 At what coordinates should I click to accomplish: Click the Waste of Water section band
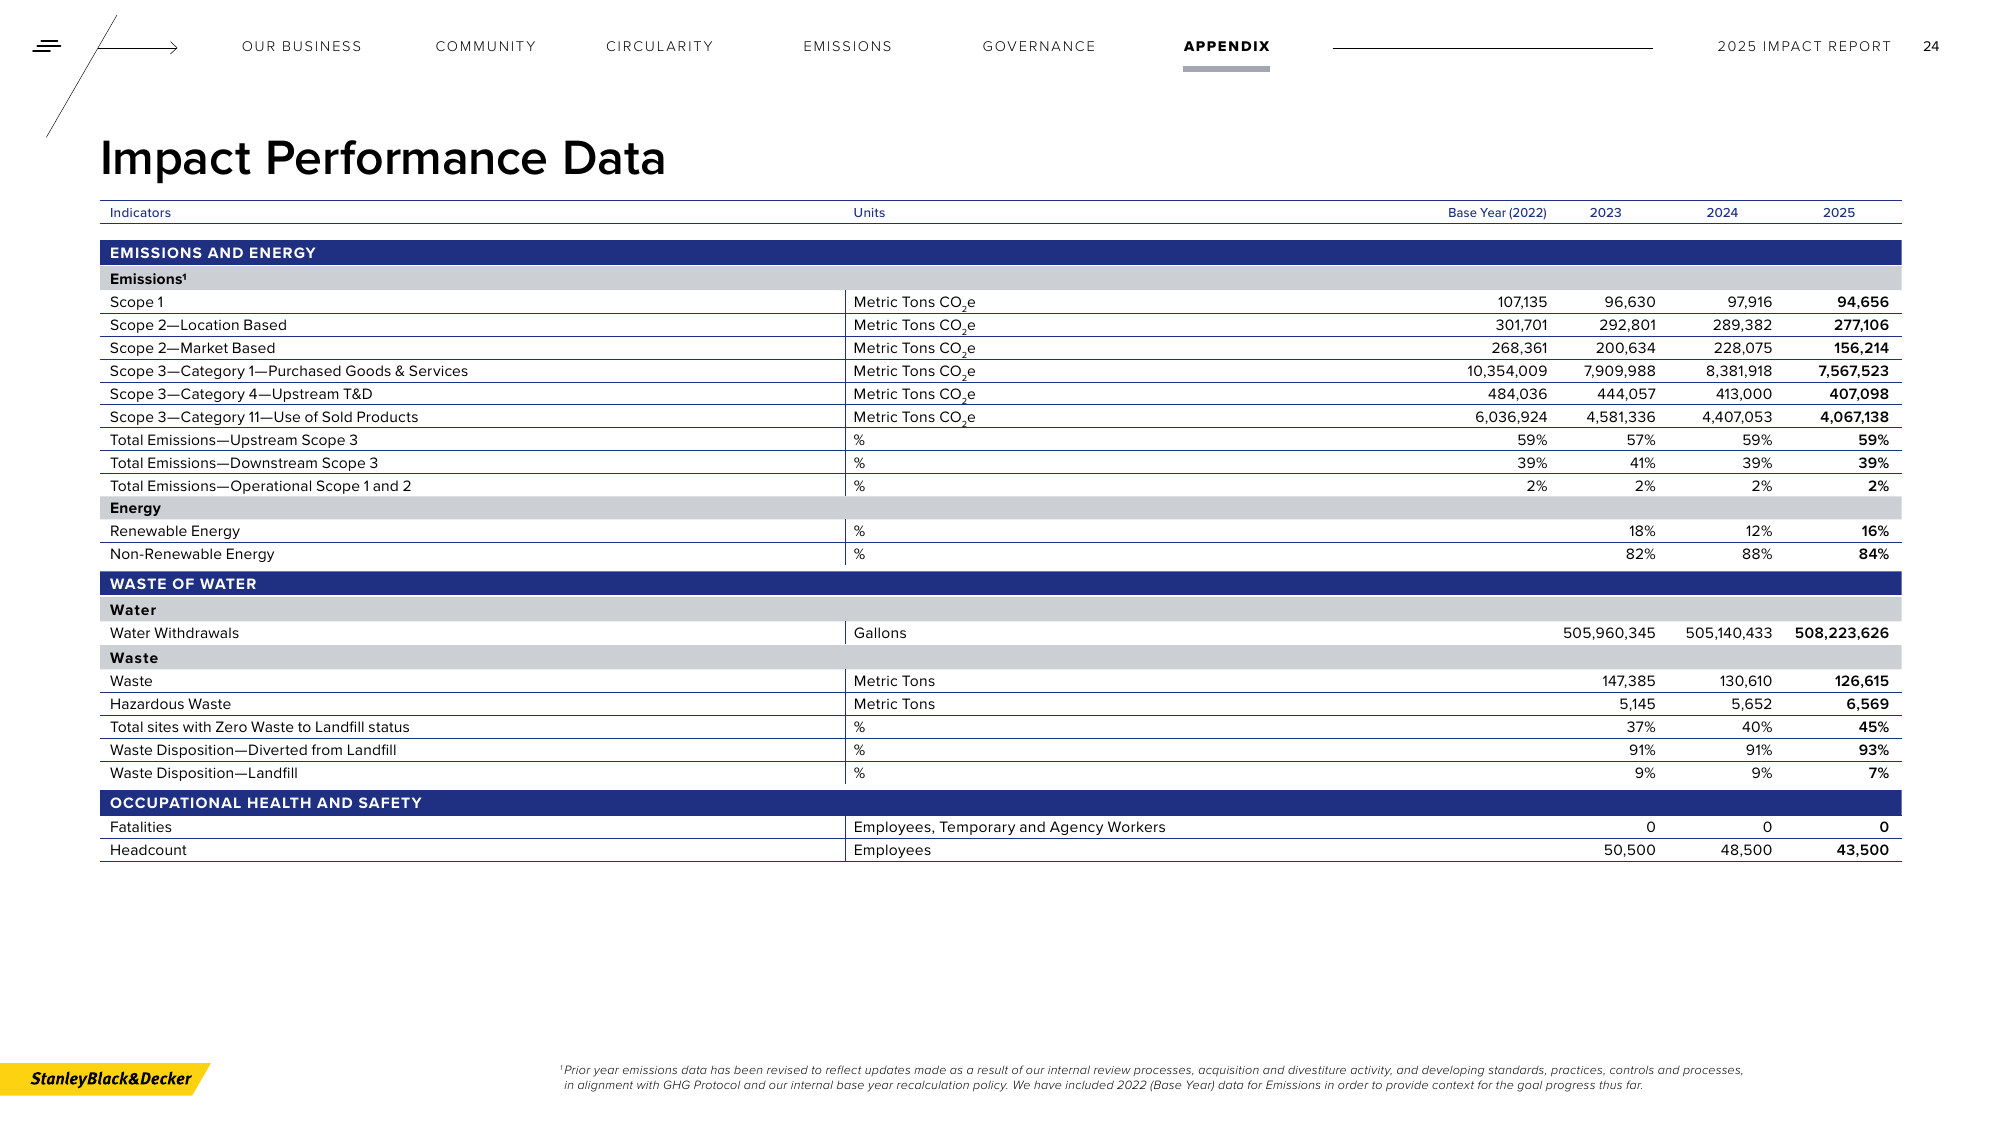click(1000, 584)
